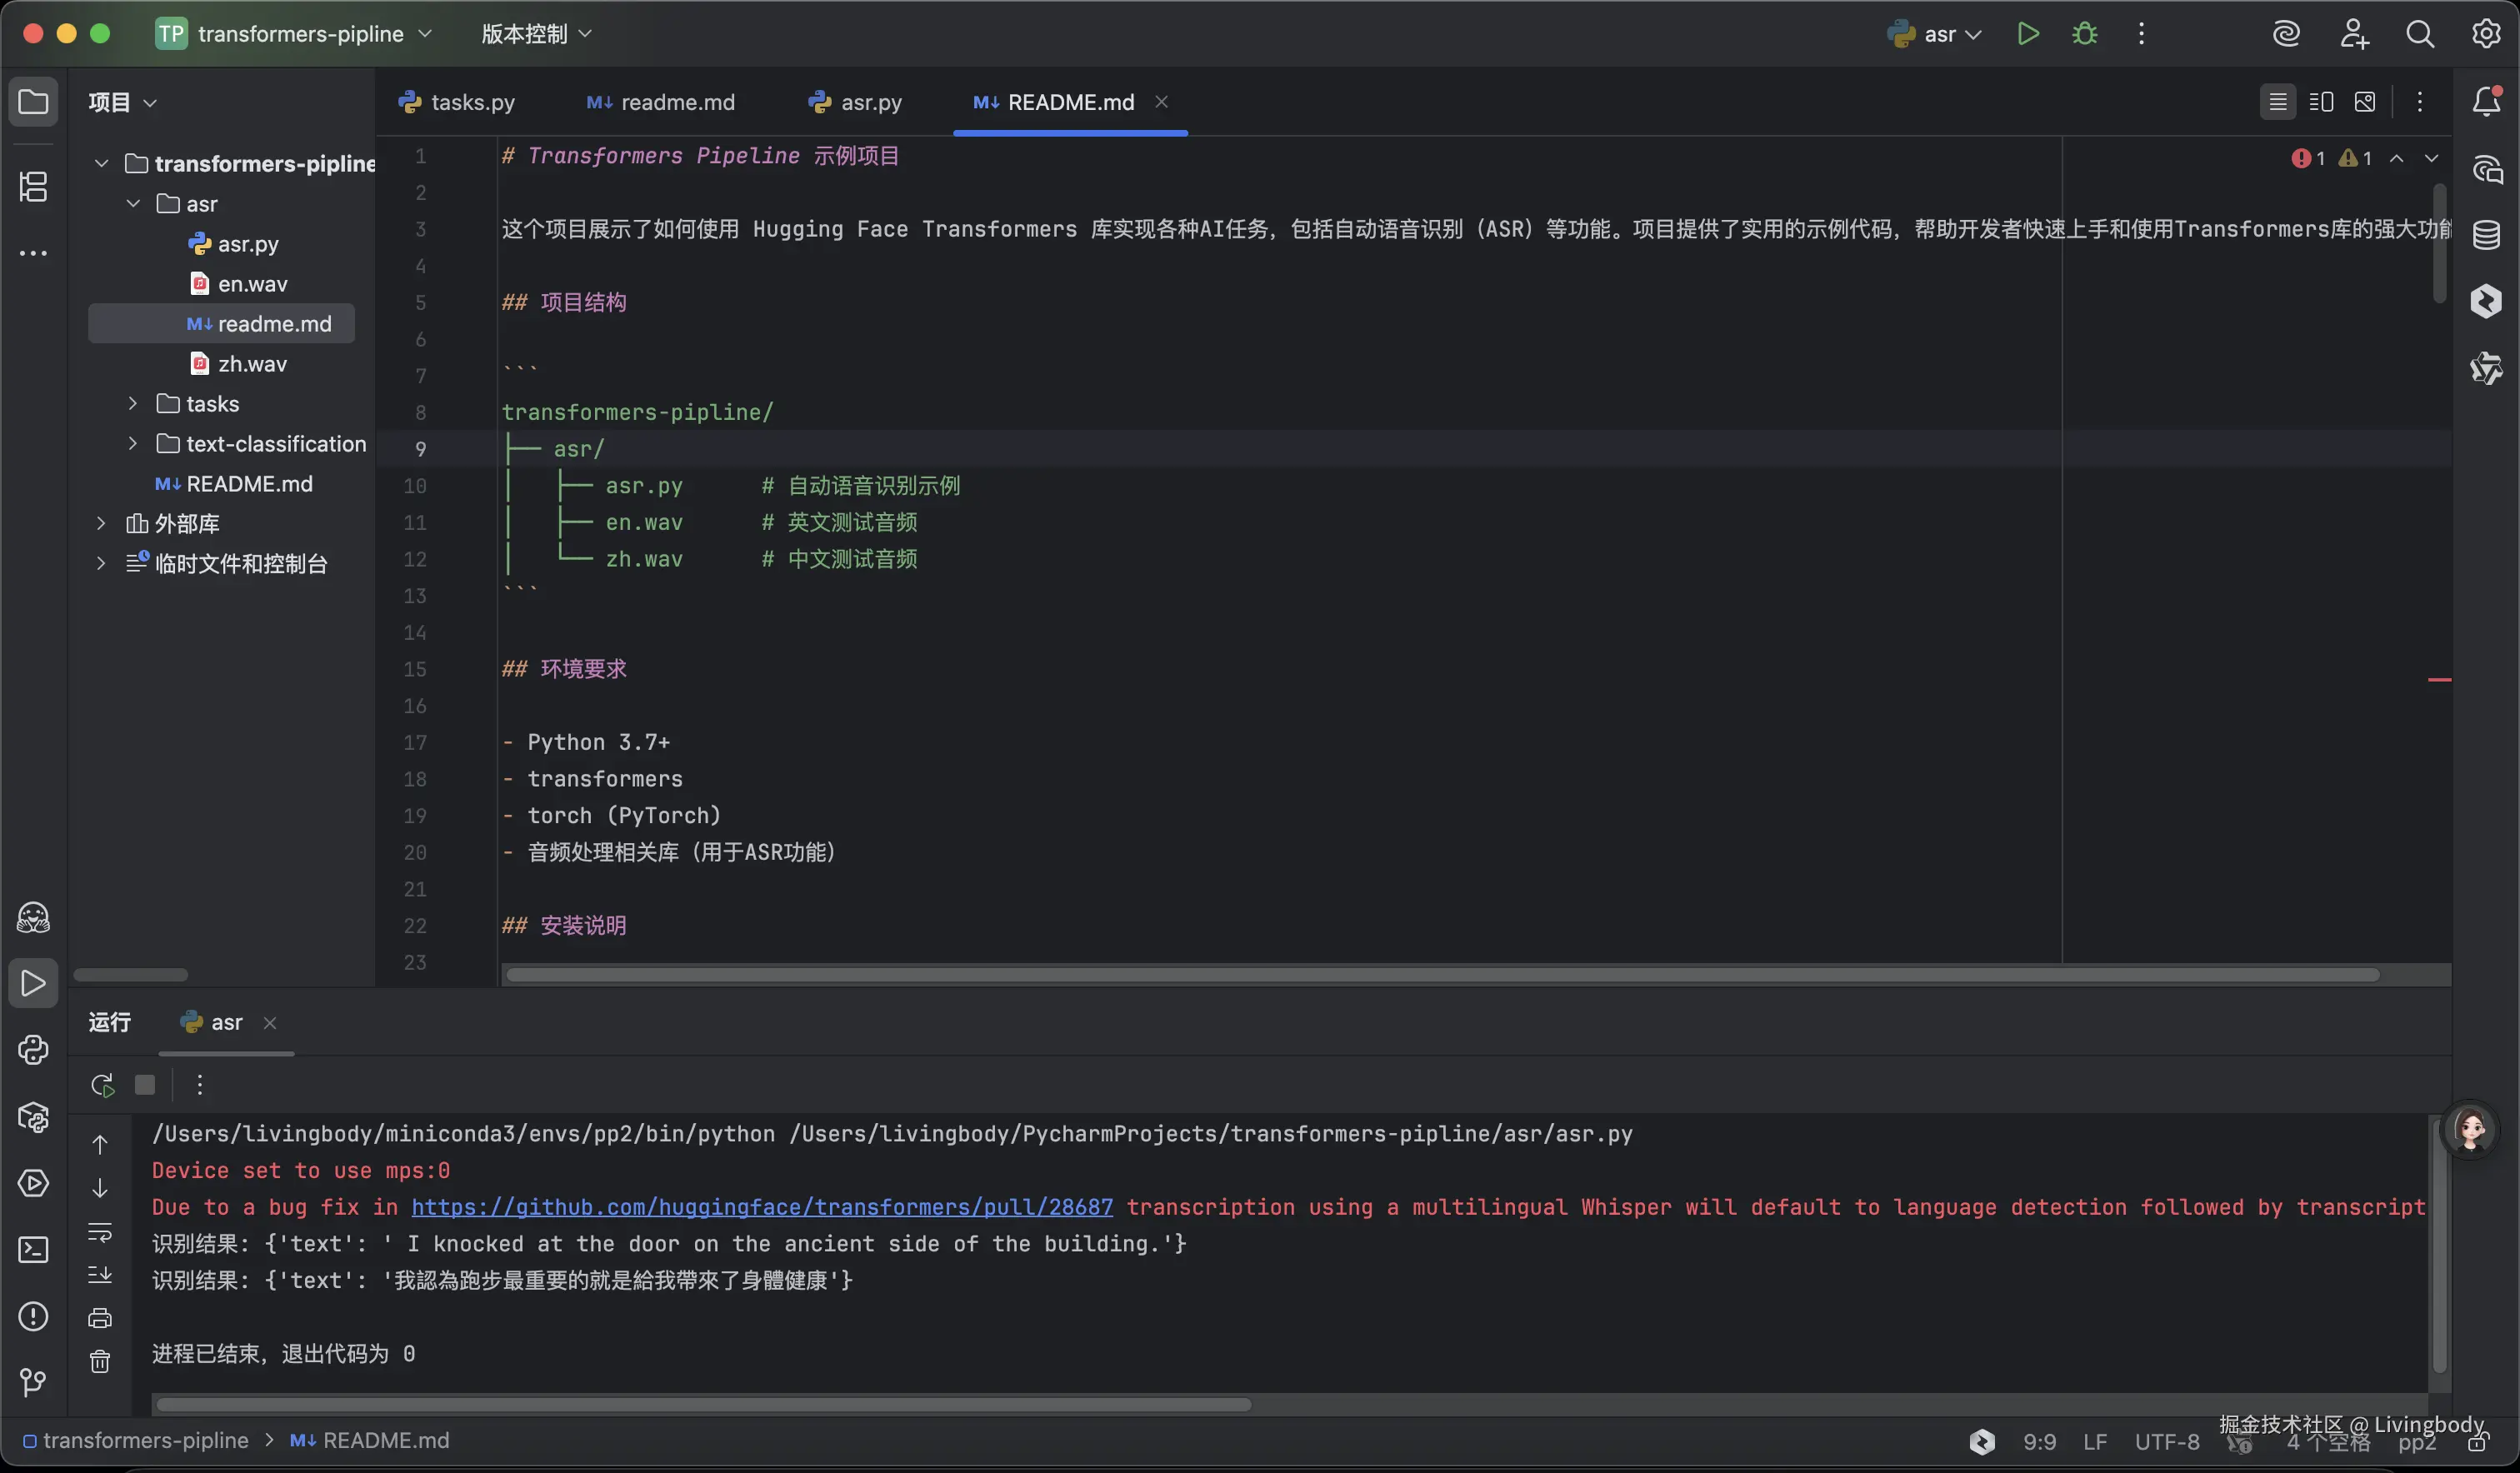Open the Git version control tool window

click(x=33, y=1383)
